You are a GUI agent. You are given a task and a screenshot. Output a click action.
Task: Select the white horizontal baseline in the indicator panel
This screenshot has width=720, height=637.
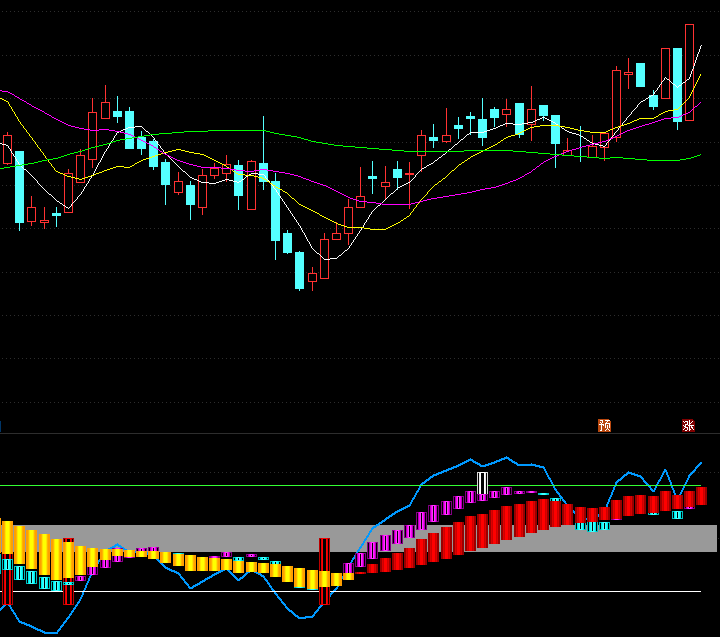(350, 592)
